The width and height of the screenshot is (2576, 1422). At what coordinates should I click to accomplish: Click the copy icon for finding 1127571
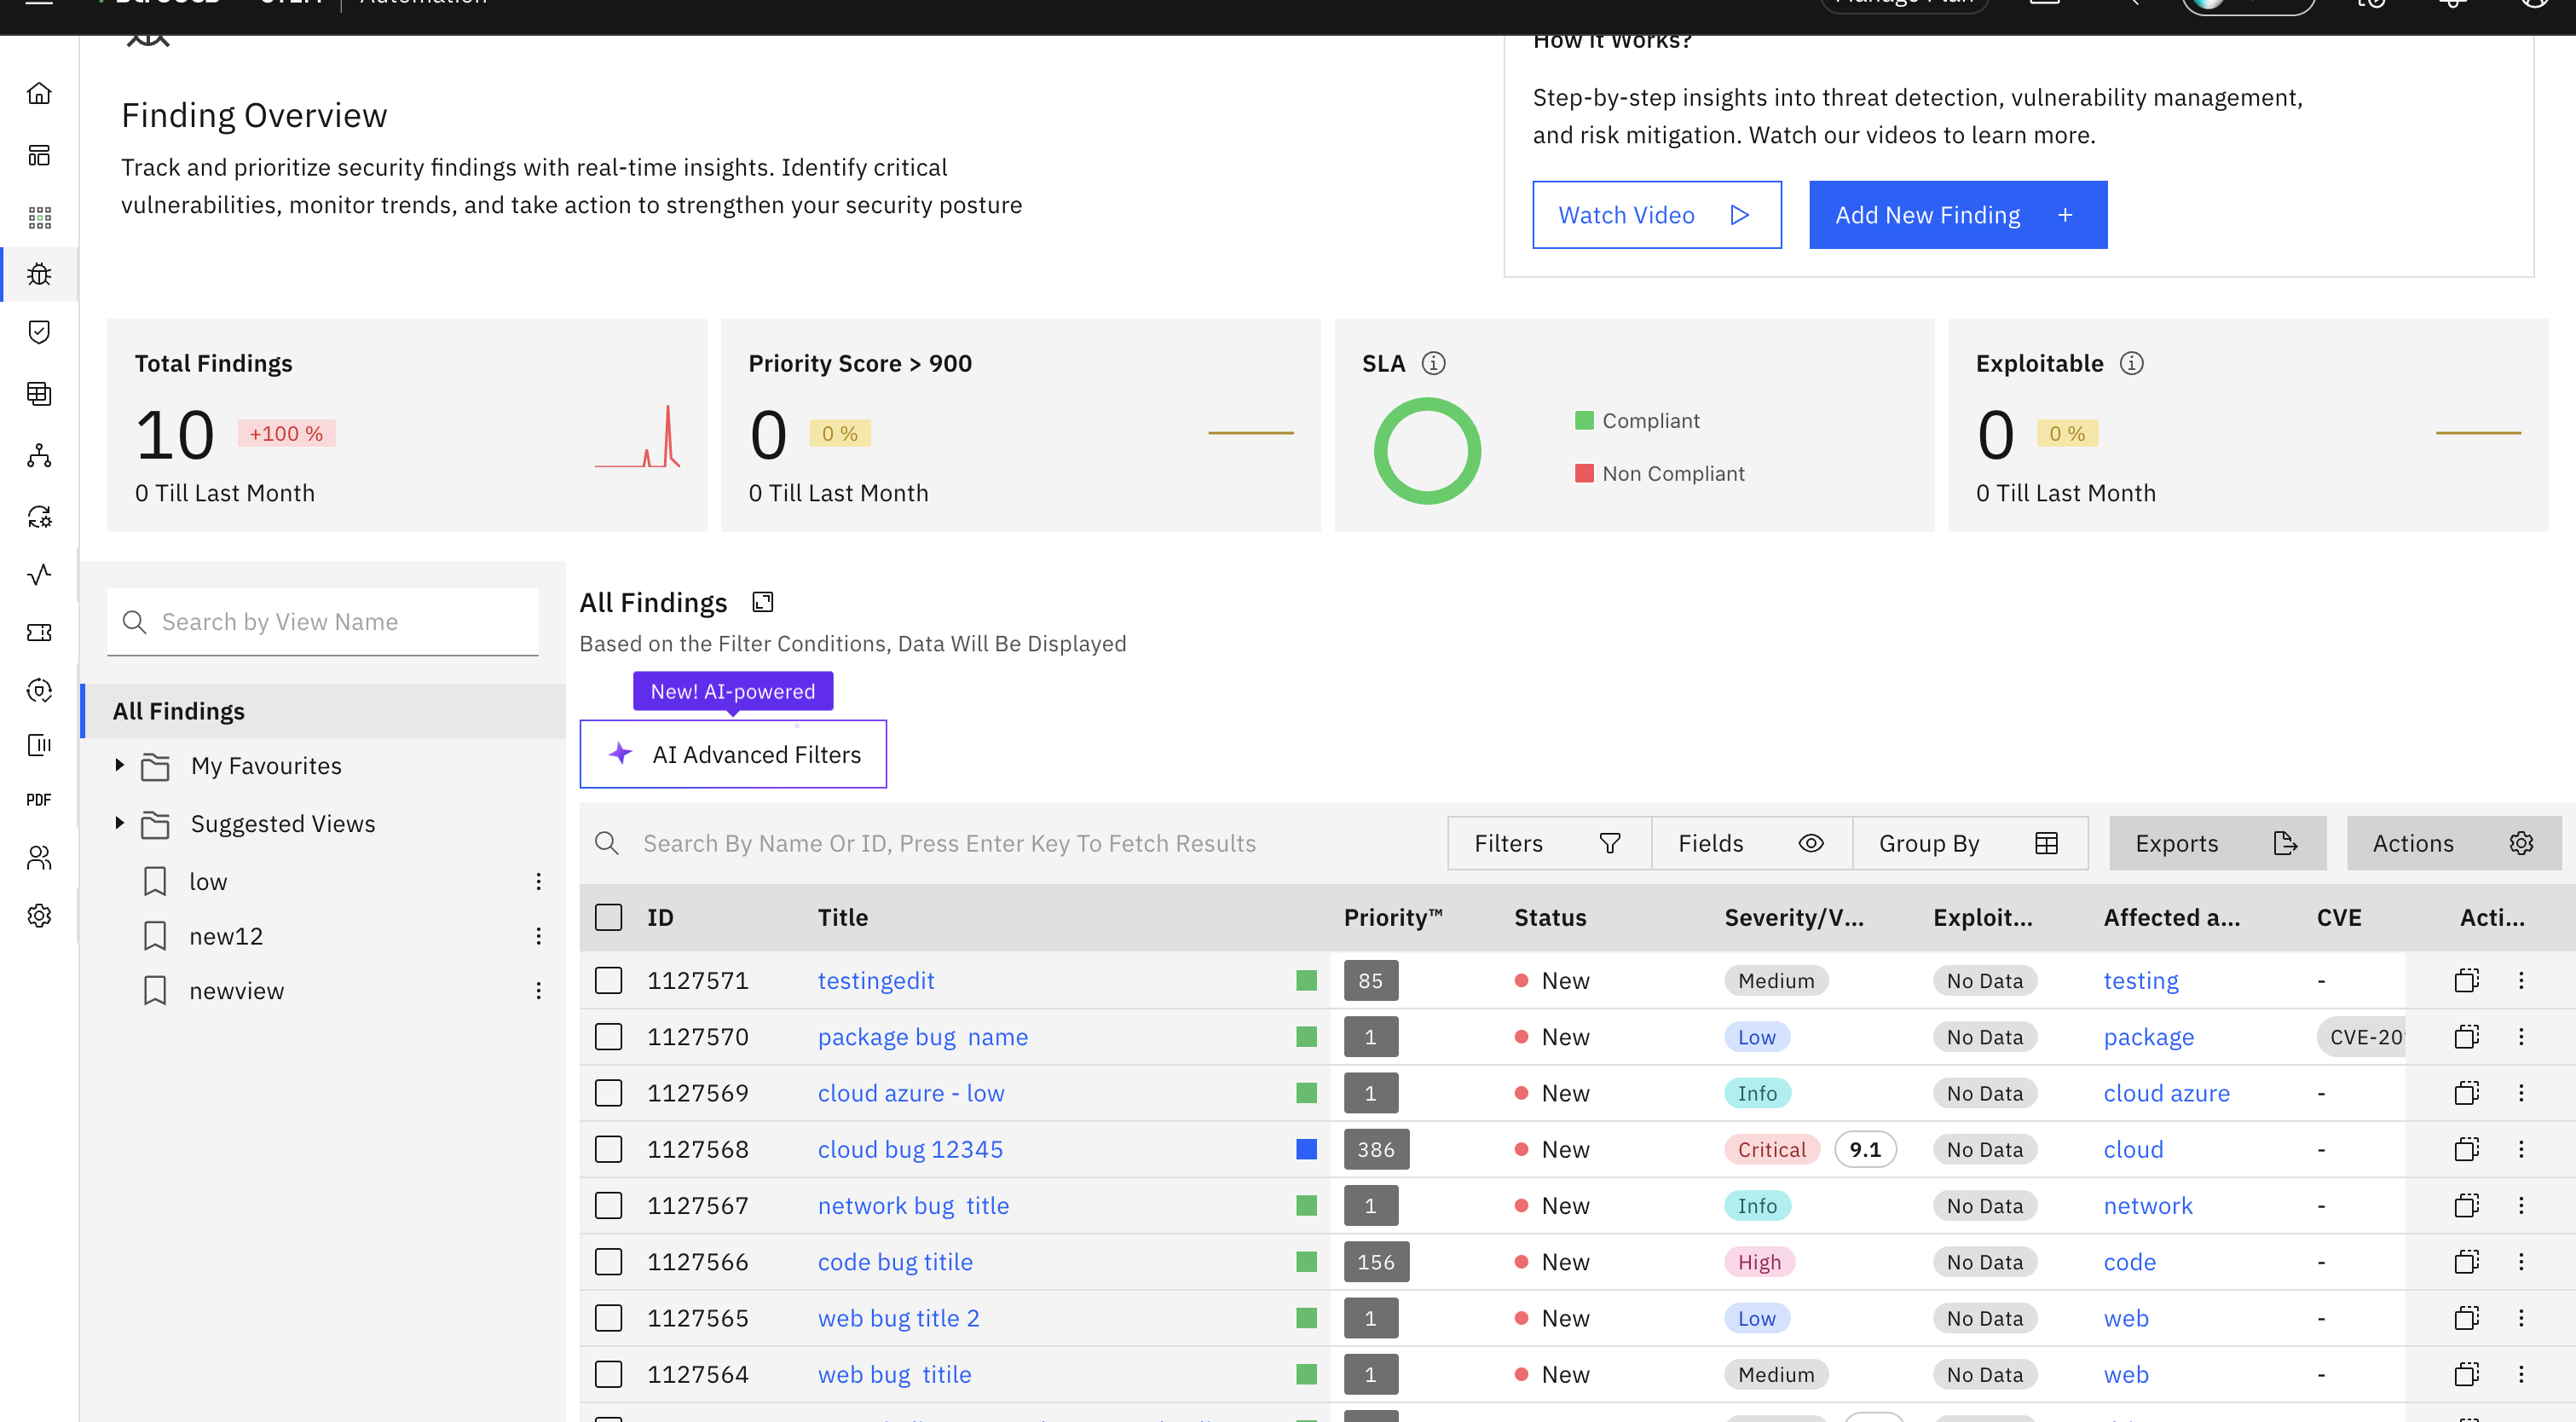click(x=2466, y=980)
